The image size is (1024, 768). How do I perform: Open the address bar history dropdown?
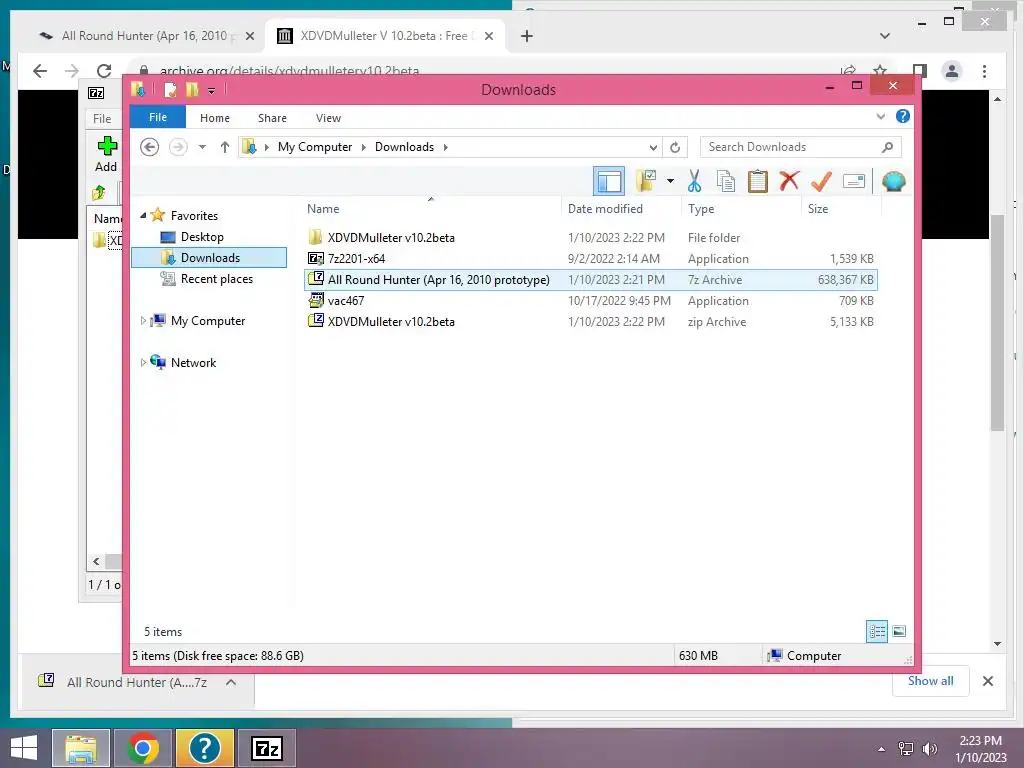pyautogui.click(x=652, y=148)
